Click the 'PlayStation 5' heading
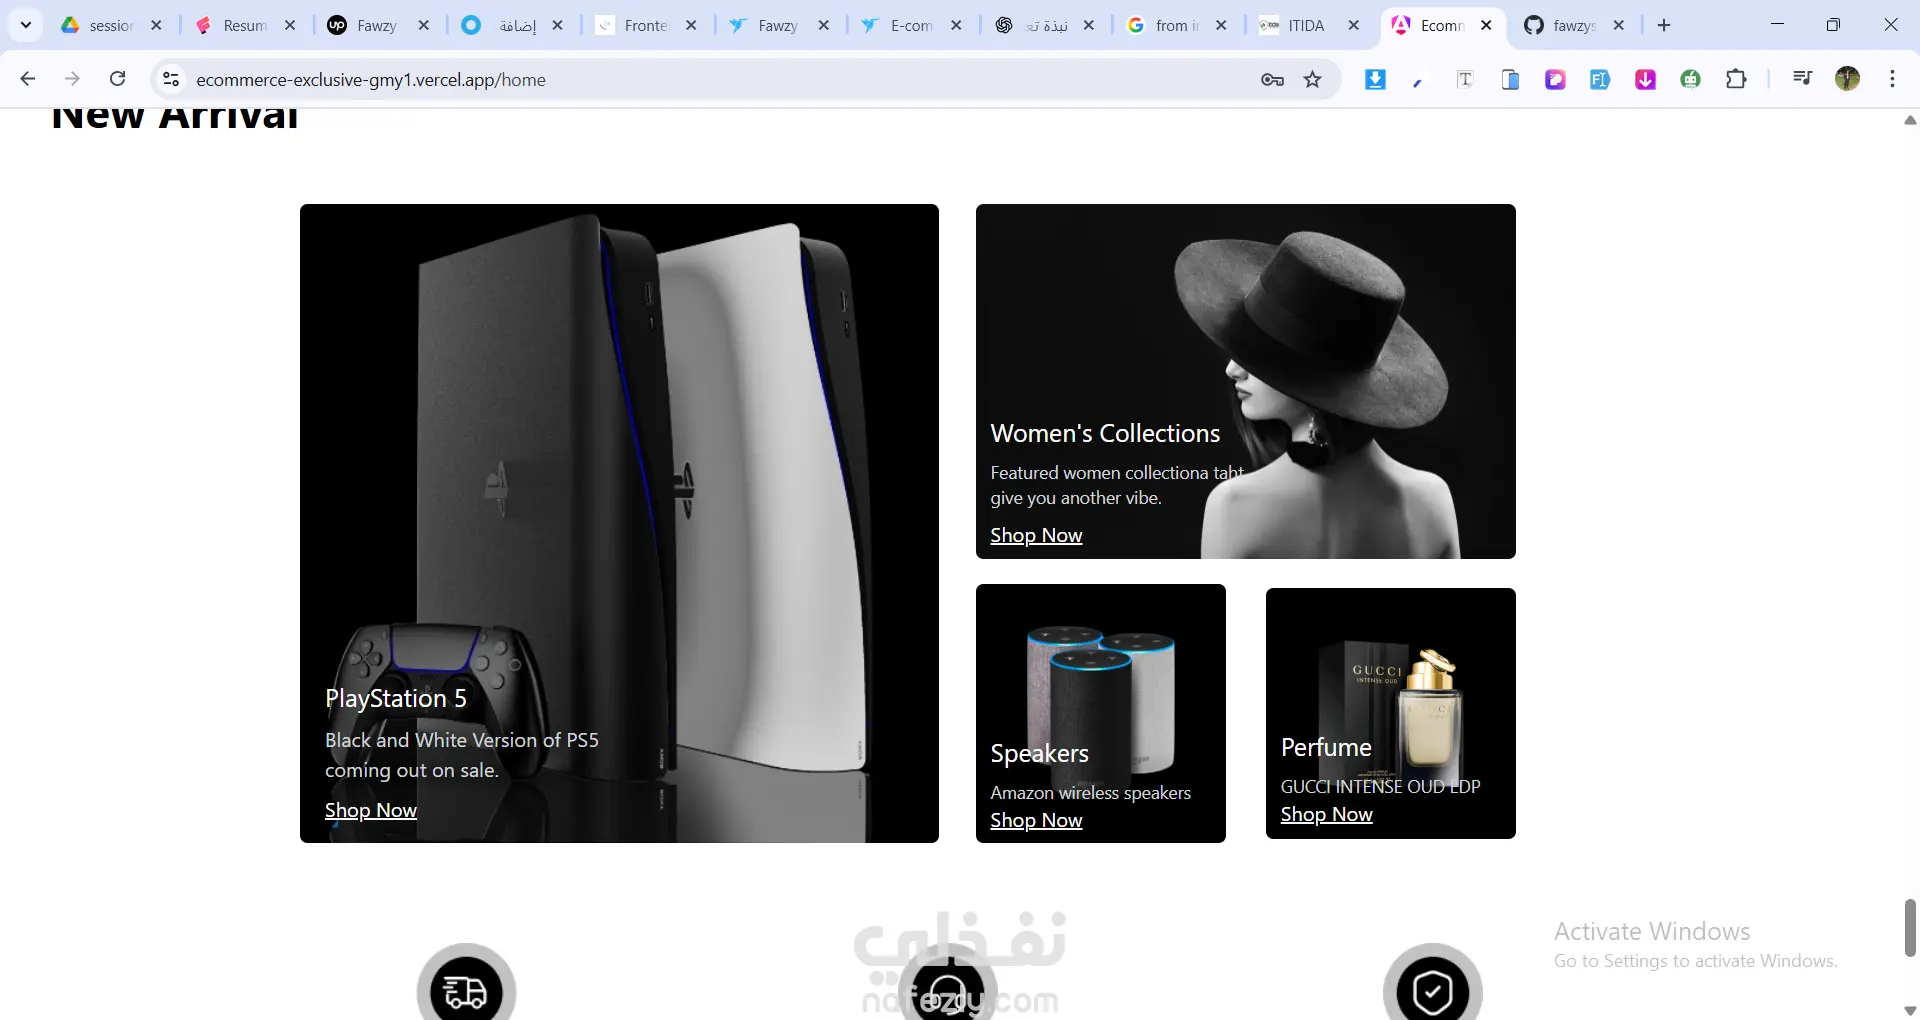This screenshot has height=1020, width=1920. [x=396, y=698]
